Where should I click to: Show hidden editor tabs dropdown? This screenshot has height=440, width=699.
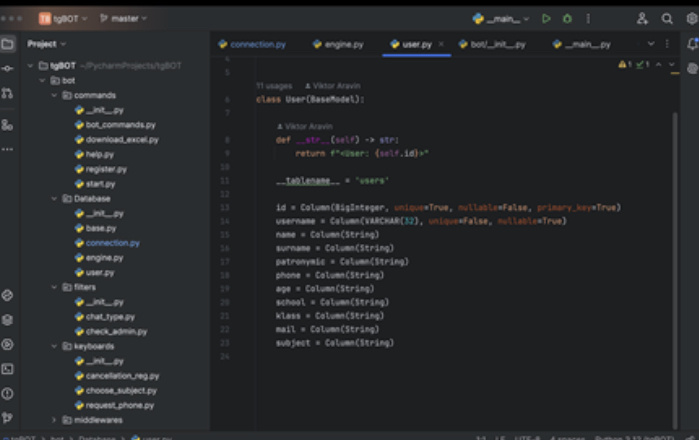651,44
